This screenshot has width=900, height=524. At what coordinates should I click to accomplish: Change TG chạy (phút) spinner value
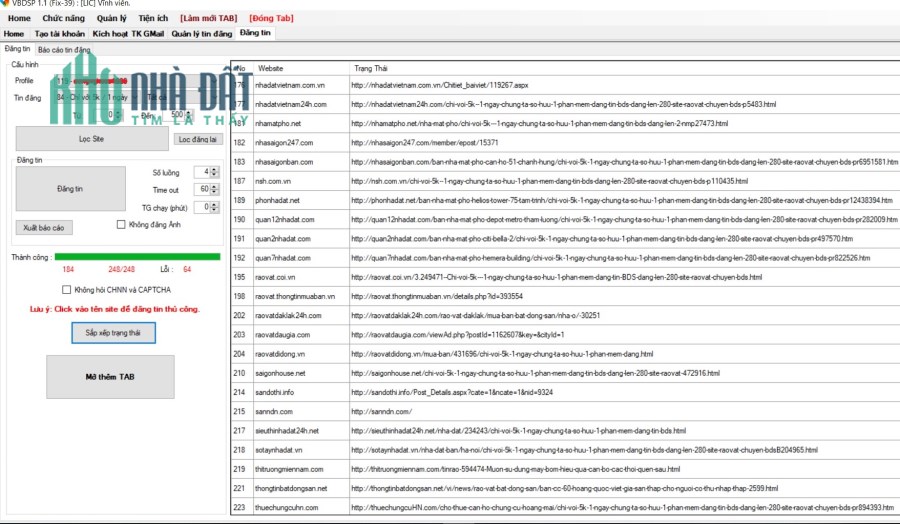pos(215,207)
